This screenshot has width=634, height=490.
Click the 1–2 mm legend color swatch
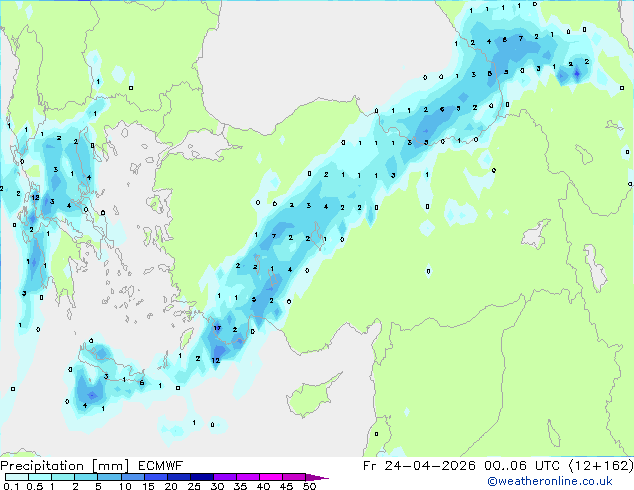pos(63,477)
